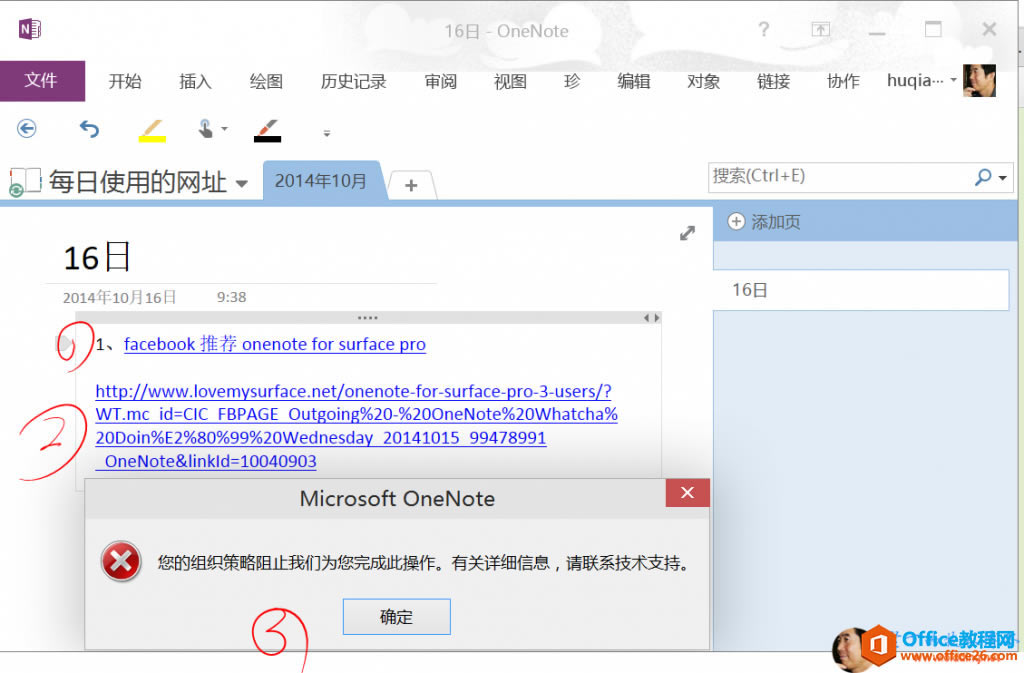Switch to the 绘图 ribbon tab

tap(265, 82)
